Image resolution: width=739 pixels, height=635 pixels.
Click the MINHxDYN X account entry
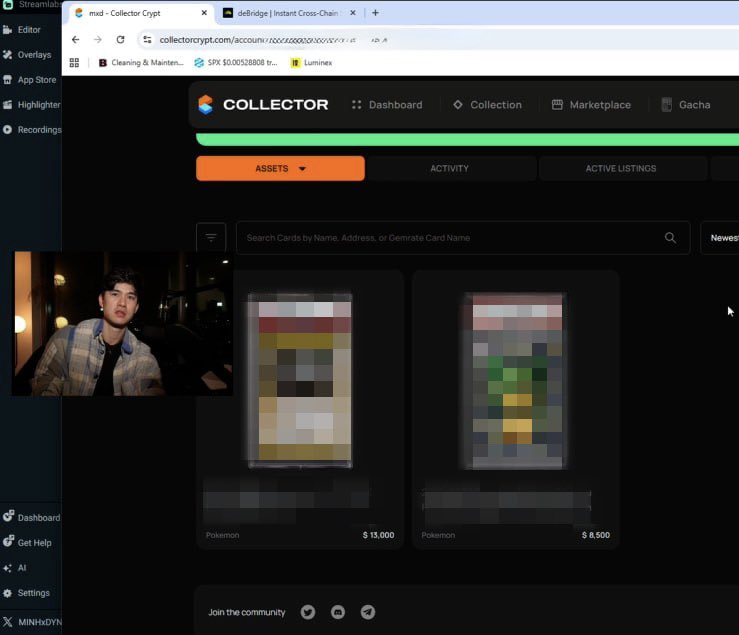(32, 622)
